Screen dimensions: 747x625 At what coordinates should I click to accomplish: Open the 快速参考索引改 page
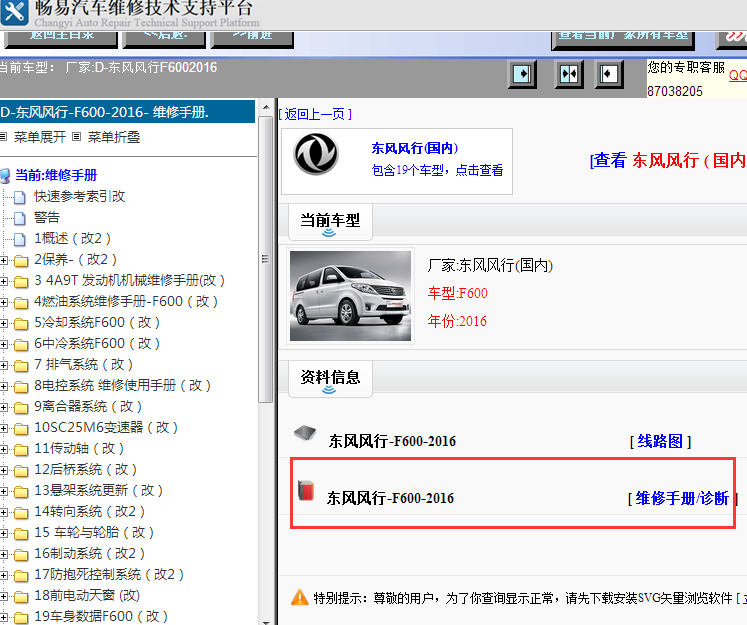pyautogui.click(x=80, y=196)
